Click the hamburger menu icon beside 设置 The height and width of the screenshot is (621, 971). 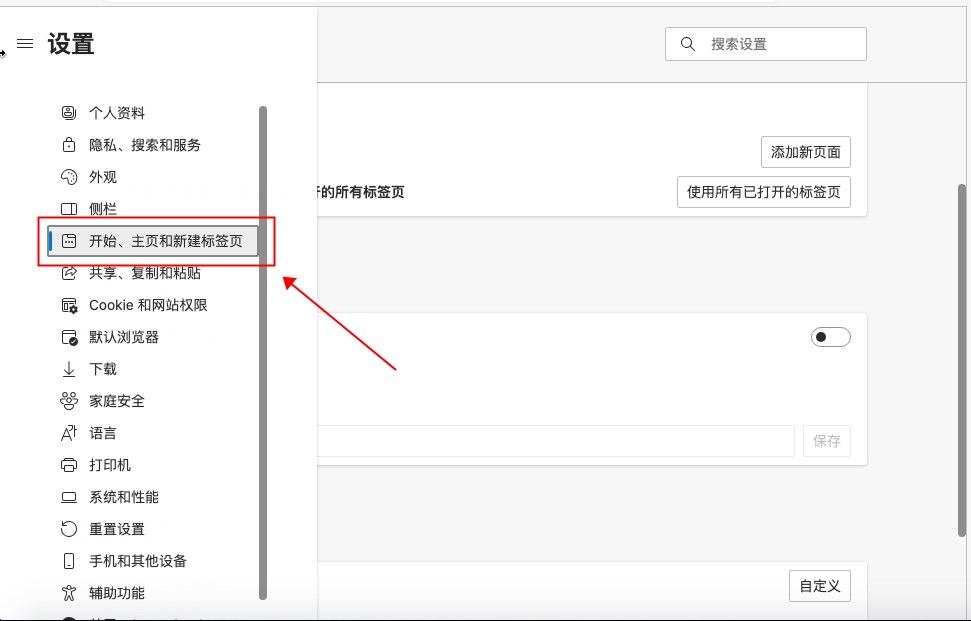[x=26, y=44]
